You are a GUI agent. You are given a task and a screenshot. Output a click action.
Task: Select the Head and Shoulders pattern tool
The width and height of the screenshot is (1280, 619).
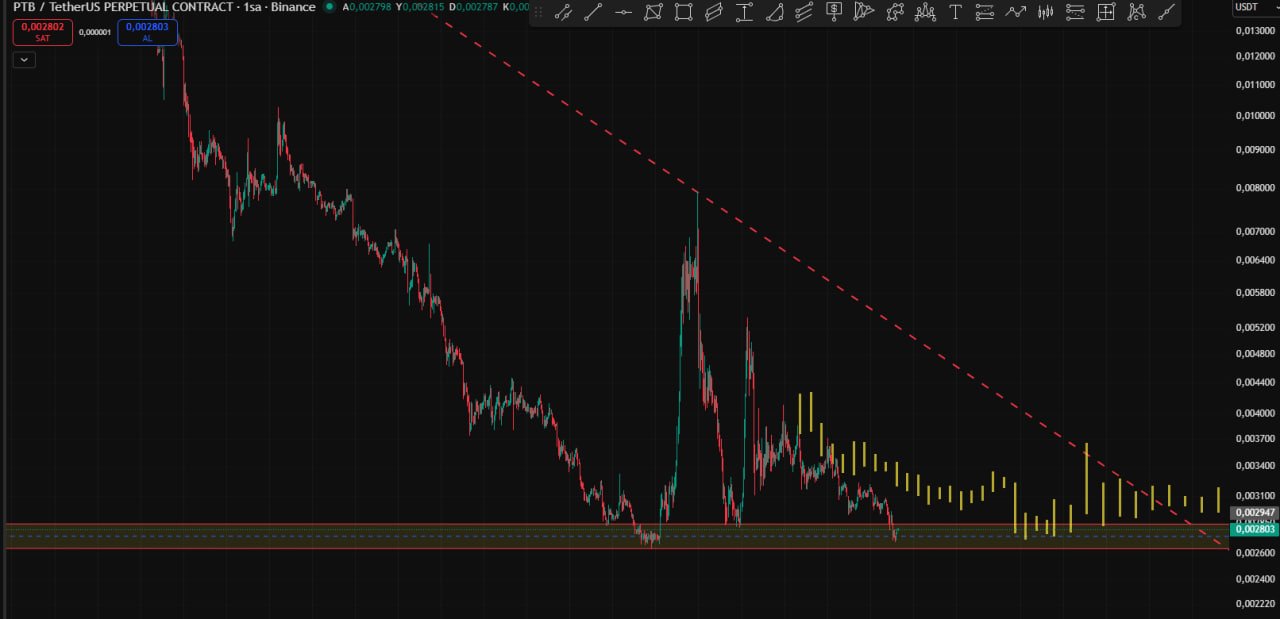point(925,12)
